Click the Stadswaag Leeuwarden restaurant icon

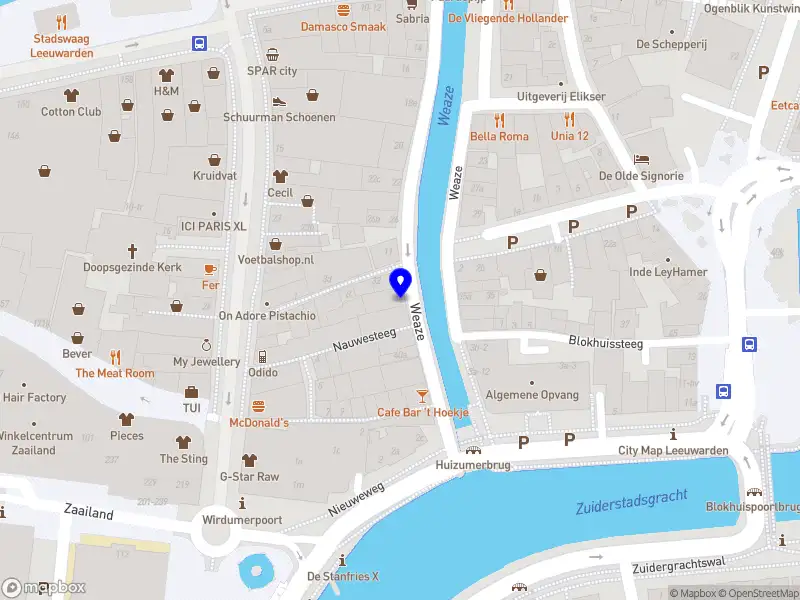[x=61, y=22]
